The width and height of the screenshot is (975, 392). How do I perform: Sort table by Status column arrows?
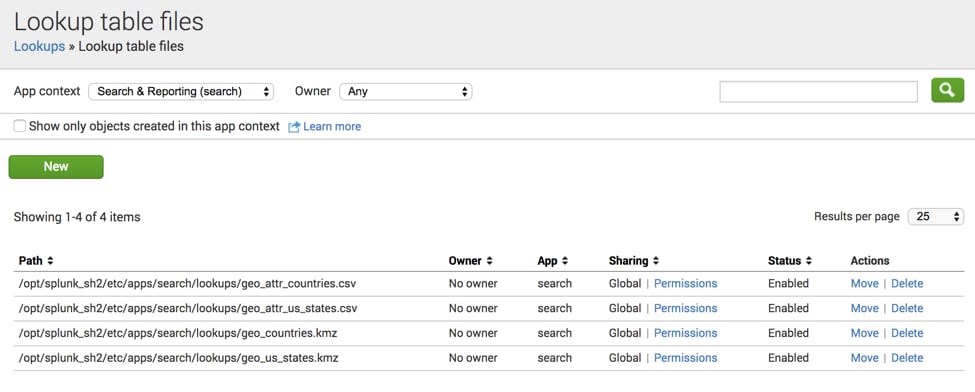pyautogui.click(x=808, y=261)
